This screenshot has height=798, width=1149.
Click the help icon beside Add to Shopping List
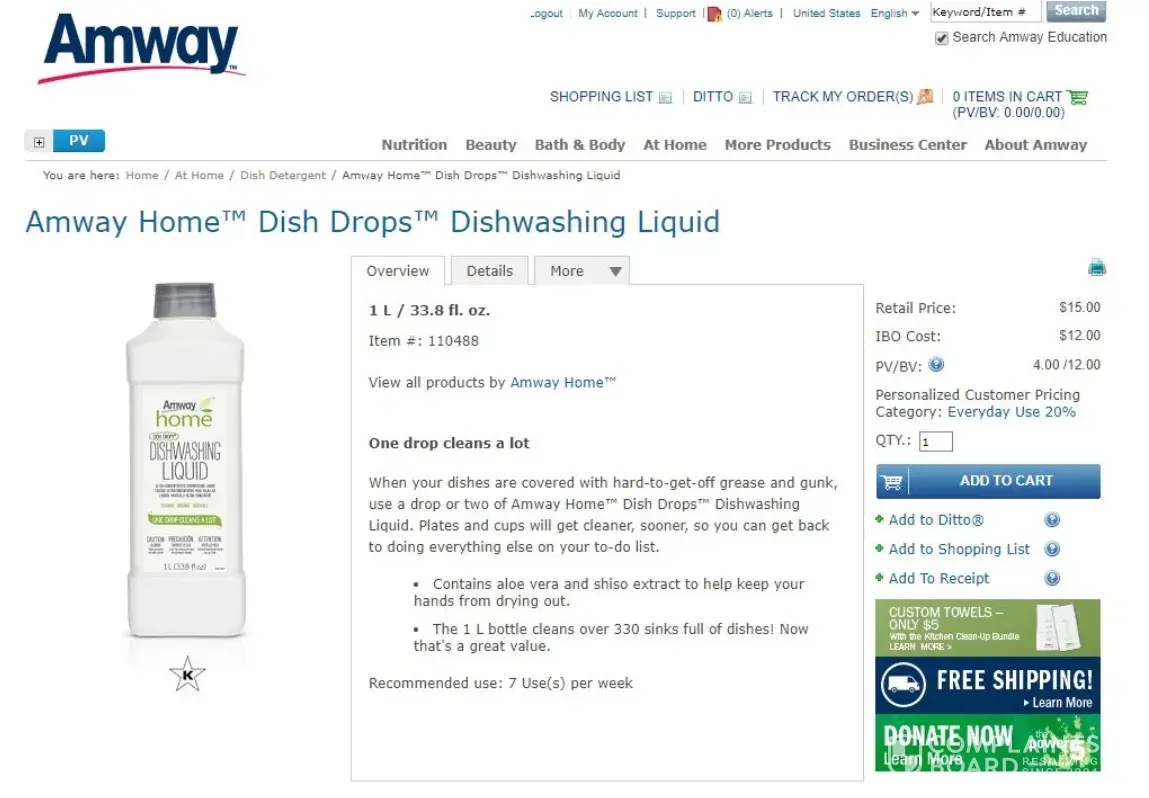[1052, 549]
